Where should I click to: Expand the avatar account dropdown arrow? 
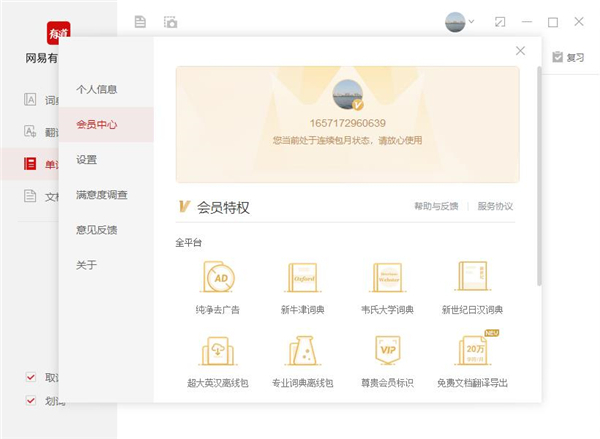(x=472, y=21)
